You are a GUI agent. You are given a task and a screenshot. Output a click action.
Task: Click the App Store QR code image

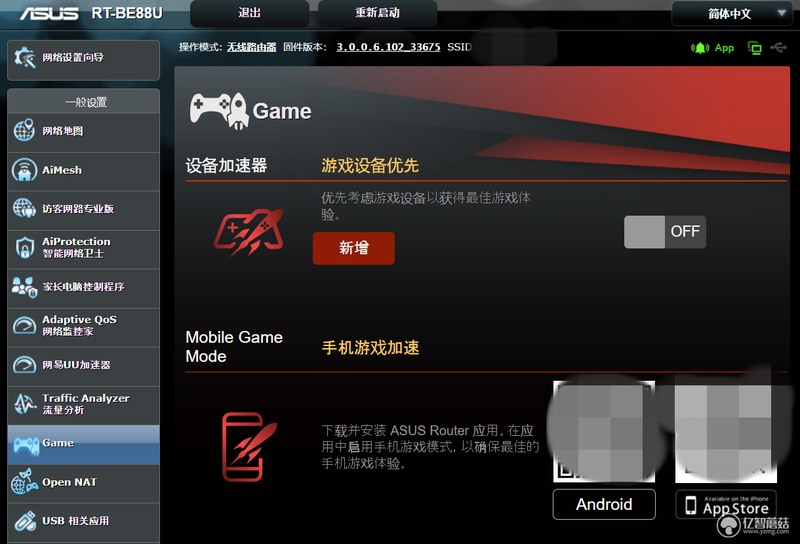click(x=726, y=432)
